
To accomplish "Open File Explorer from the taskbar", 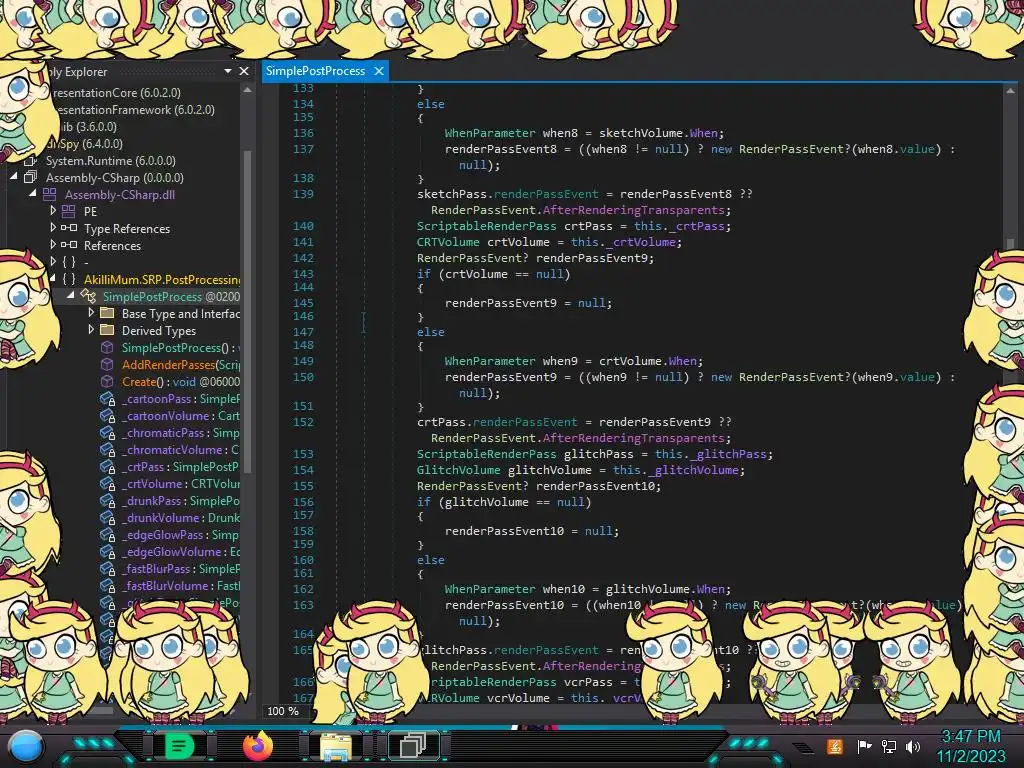I will tap(336, 746).
